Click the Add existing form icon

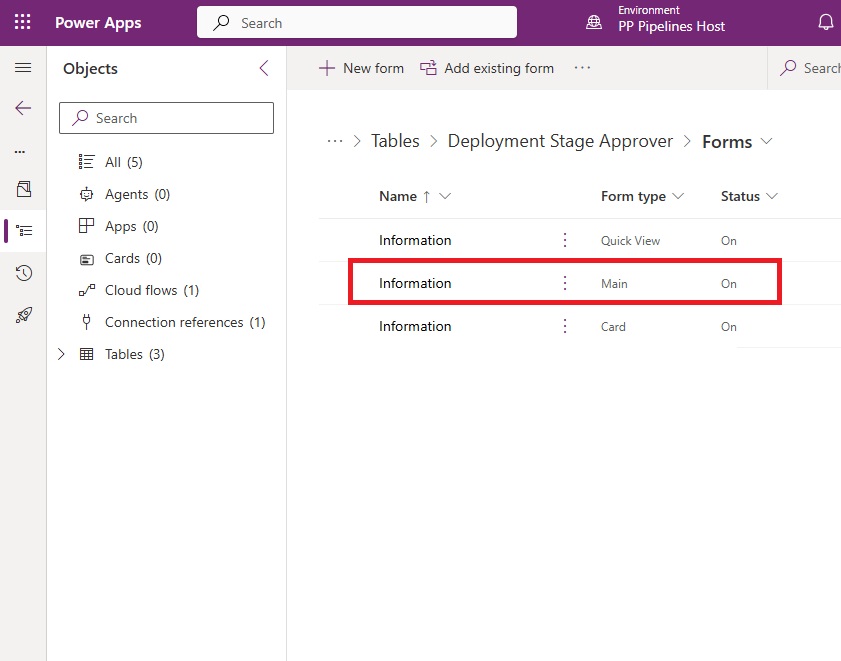[428, 68]
